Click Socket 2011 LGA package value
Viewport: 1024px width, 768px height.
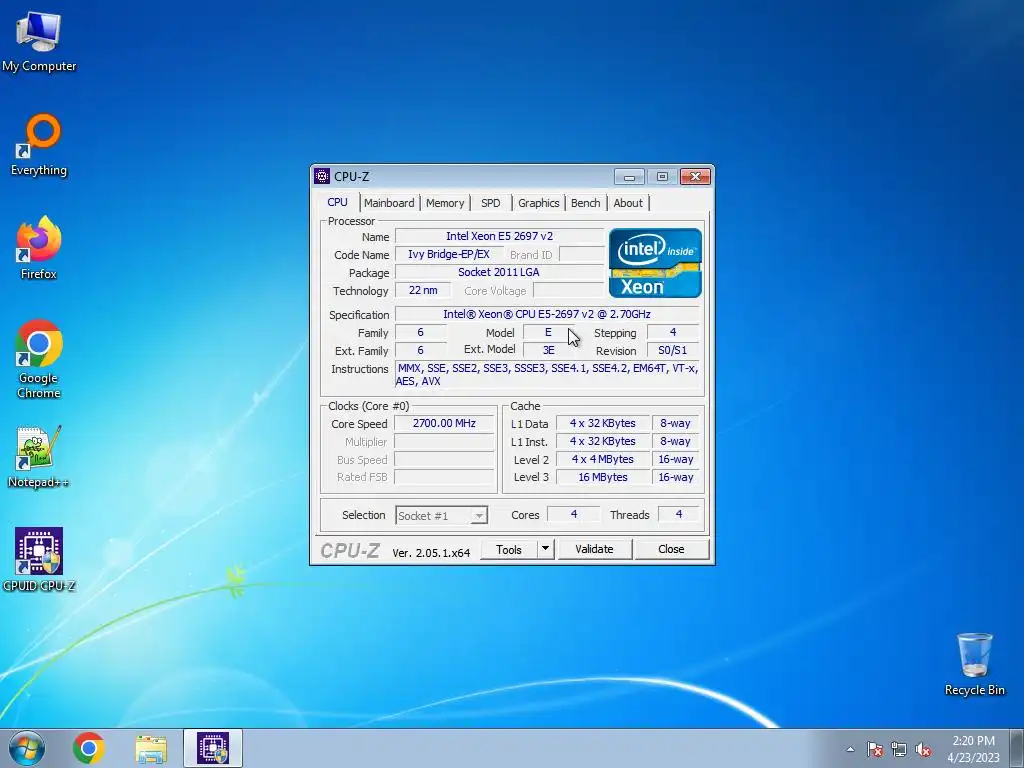point(500,272)
